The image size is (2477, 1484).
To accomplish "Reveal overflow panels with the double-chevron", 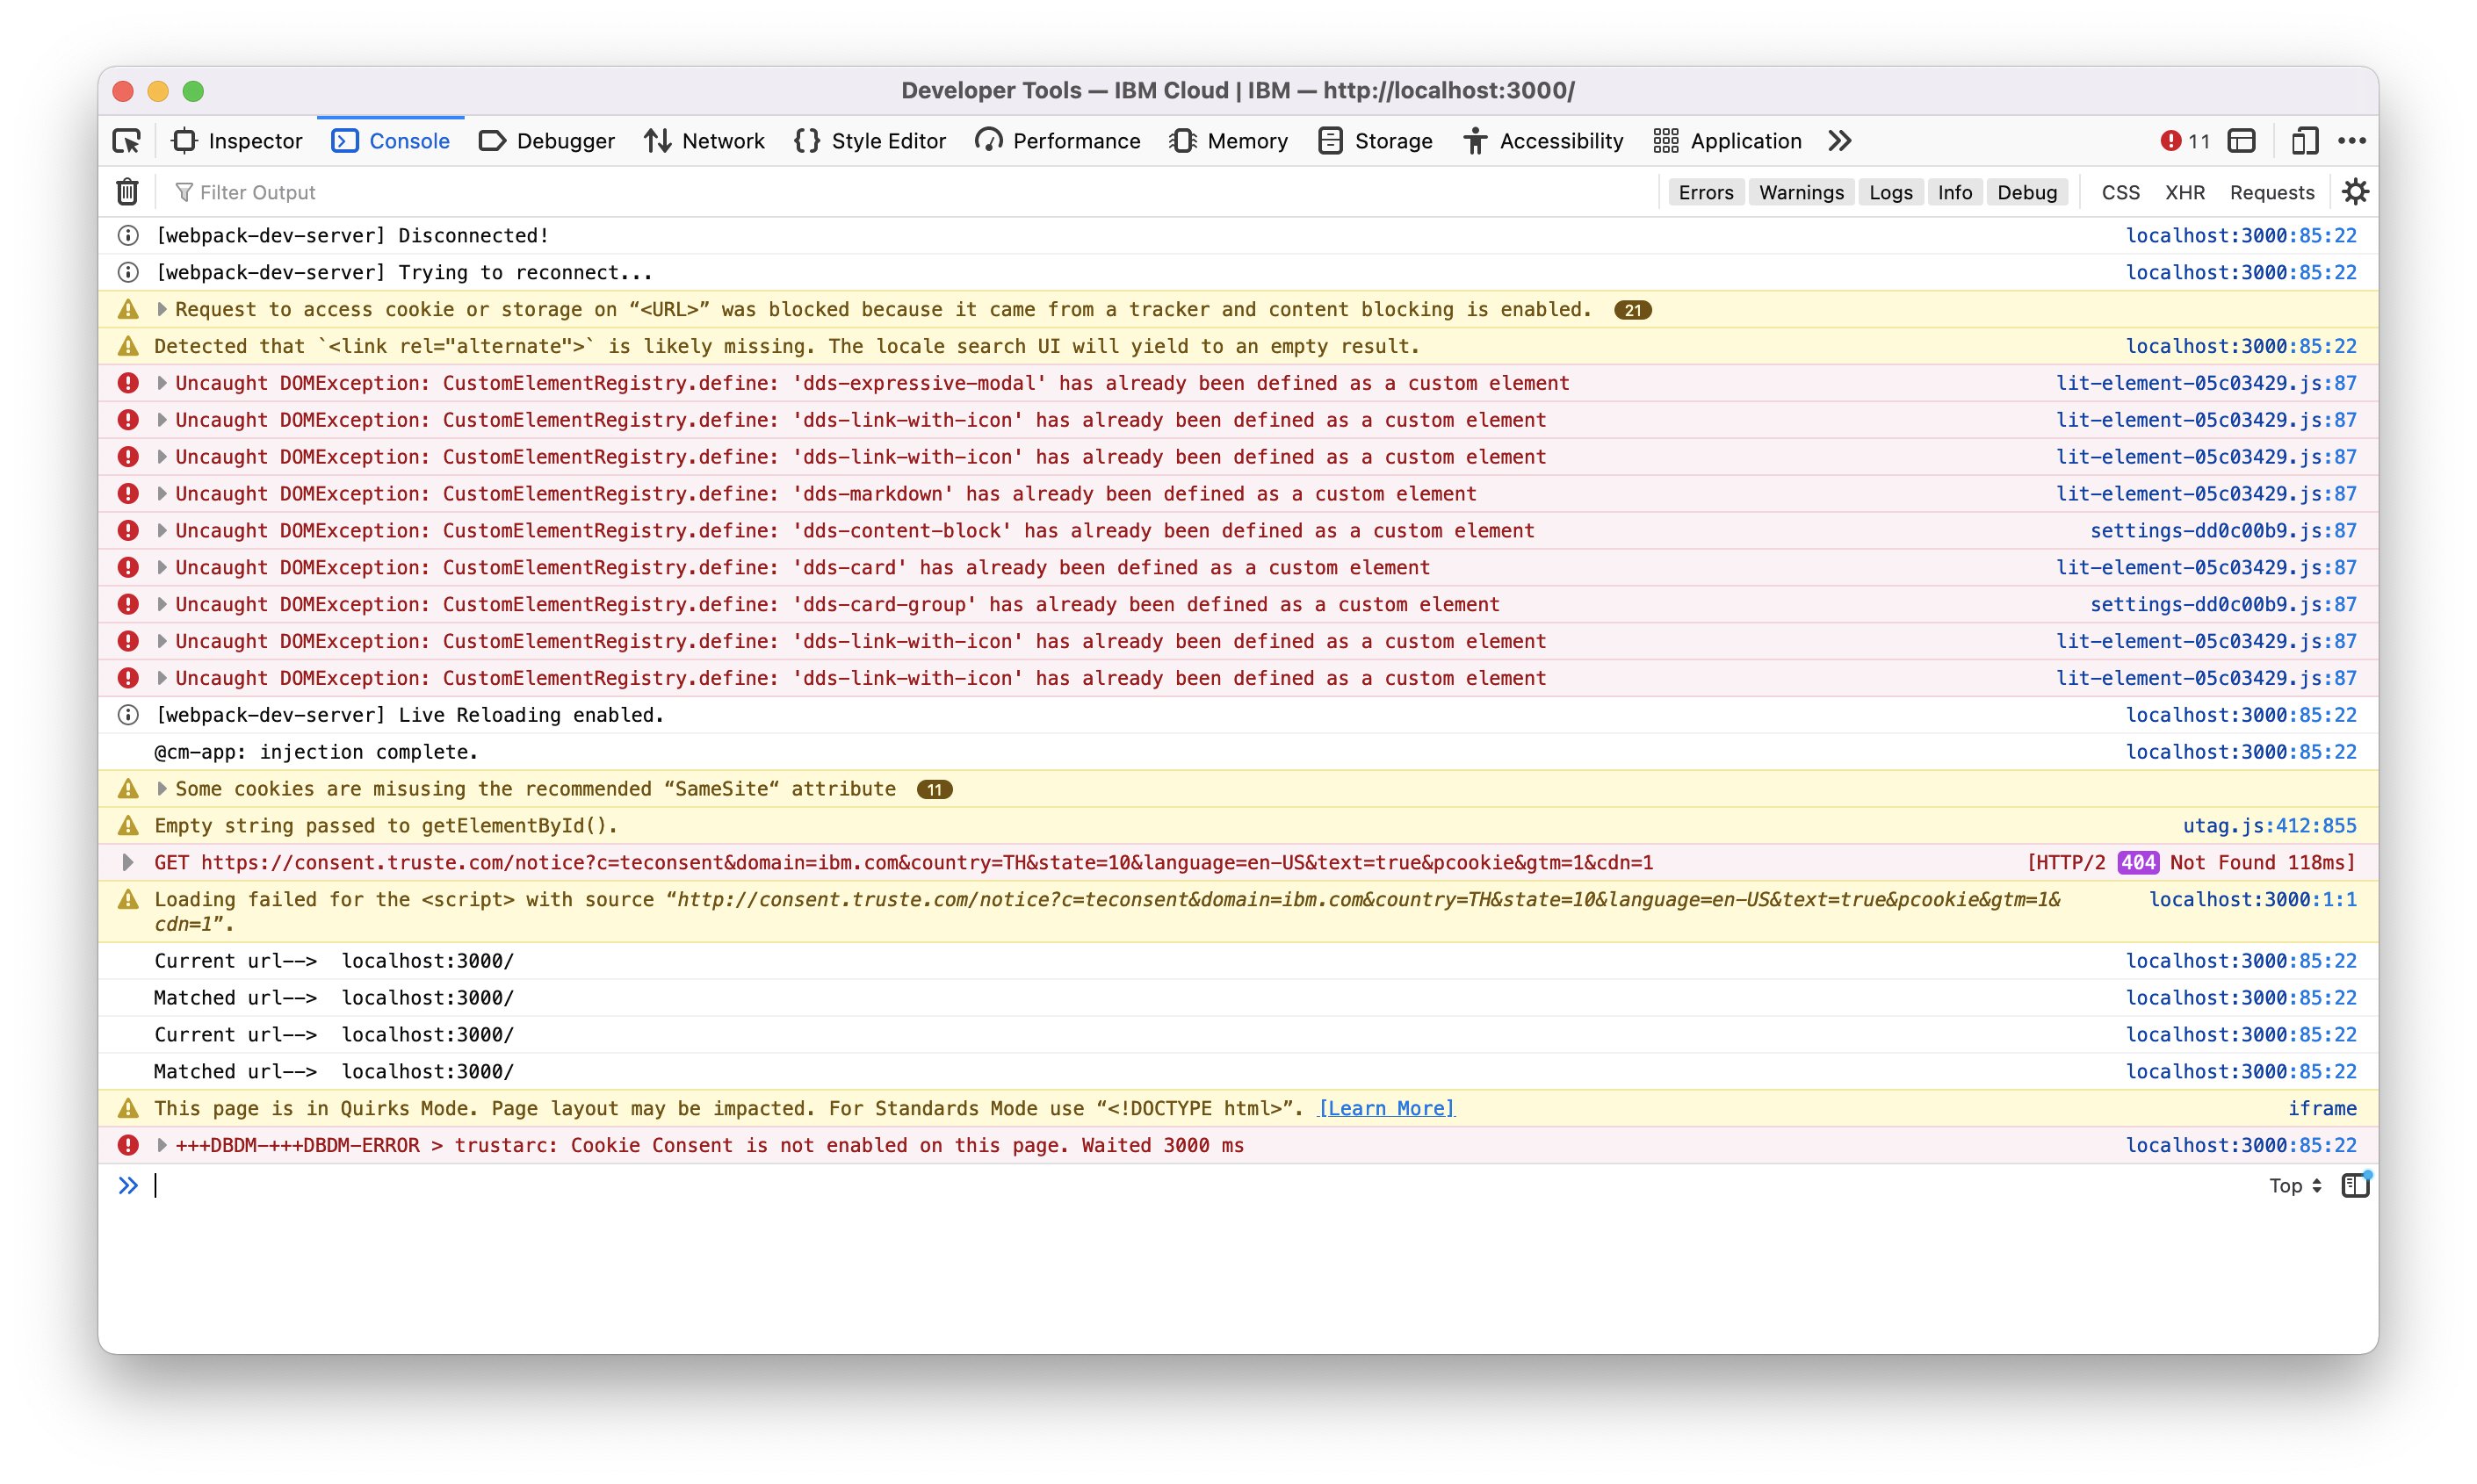I will (1838, 141).
